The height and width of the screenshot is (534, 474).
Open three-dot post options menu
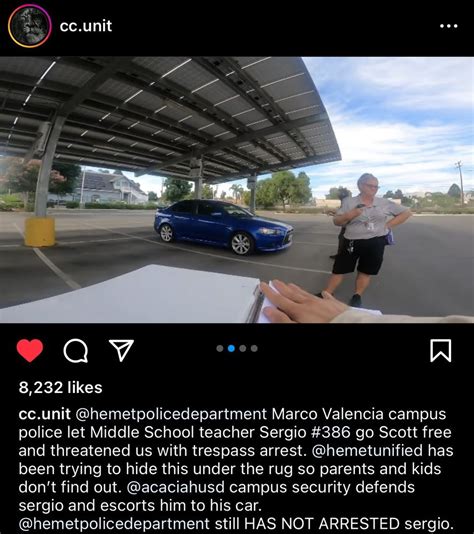click(x=448, y=26)
